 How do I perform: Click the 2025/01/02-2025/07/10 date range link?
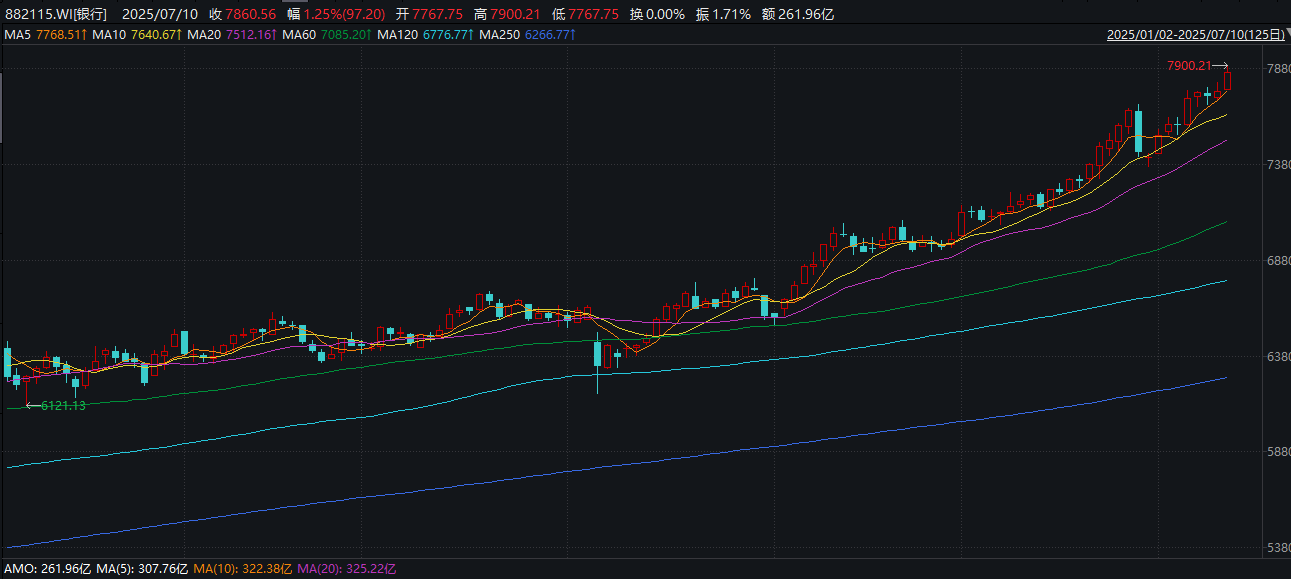pyautogui.click(x=1190, y=35)
